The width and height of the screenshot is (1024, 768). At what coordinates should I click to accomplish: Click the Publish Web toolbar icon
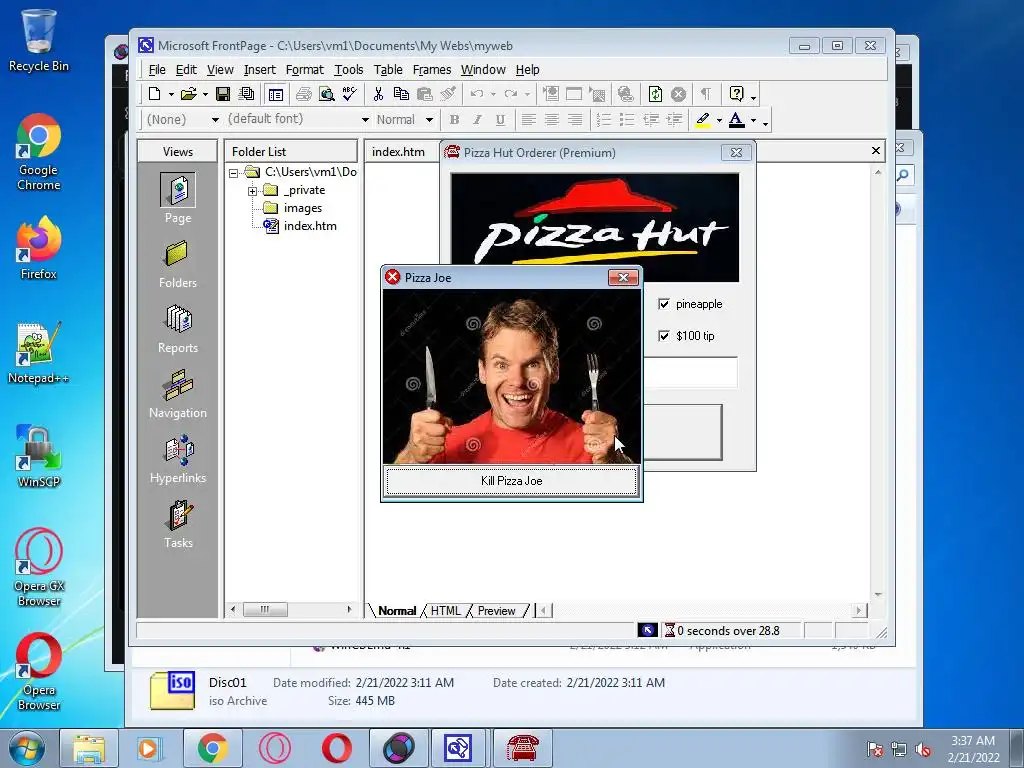coord(246,94)
